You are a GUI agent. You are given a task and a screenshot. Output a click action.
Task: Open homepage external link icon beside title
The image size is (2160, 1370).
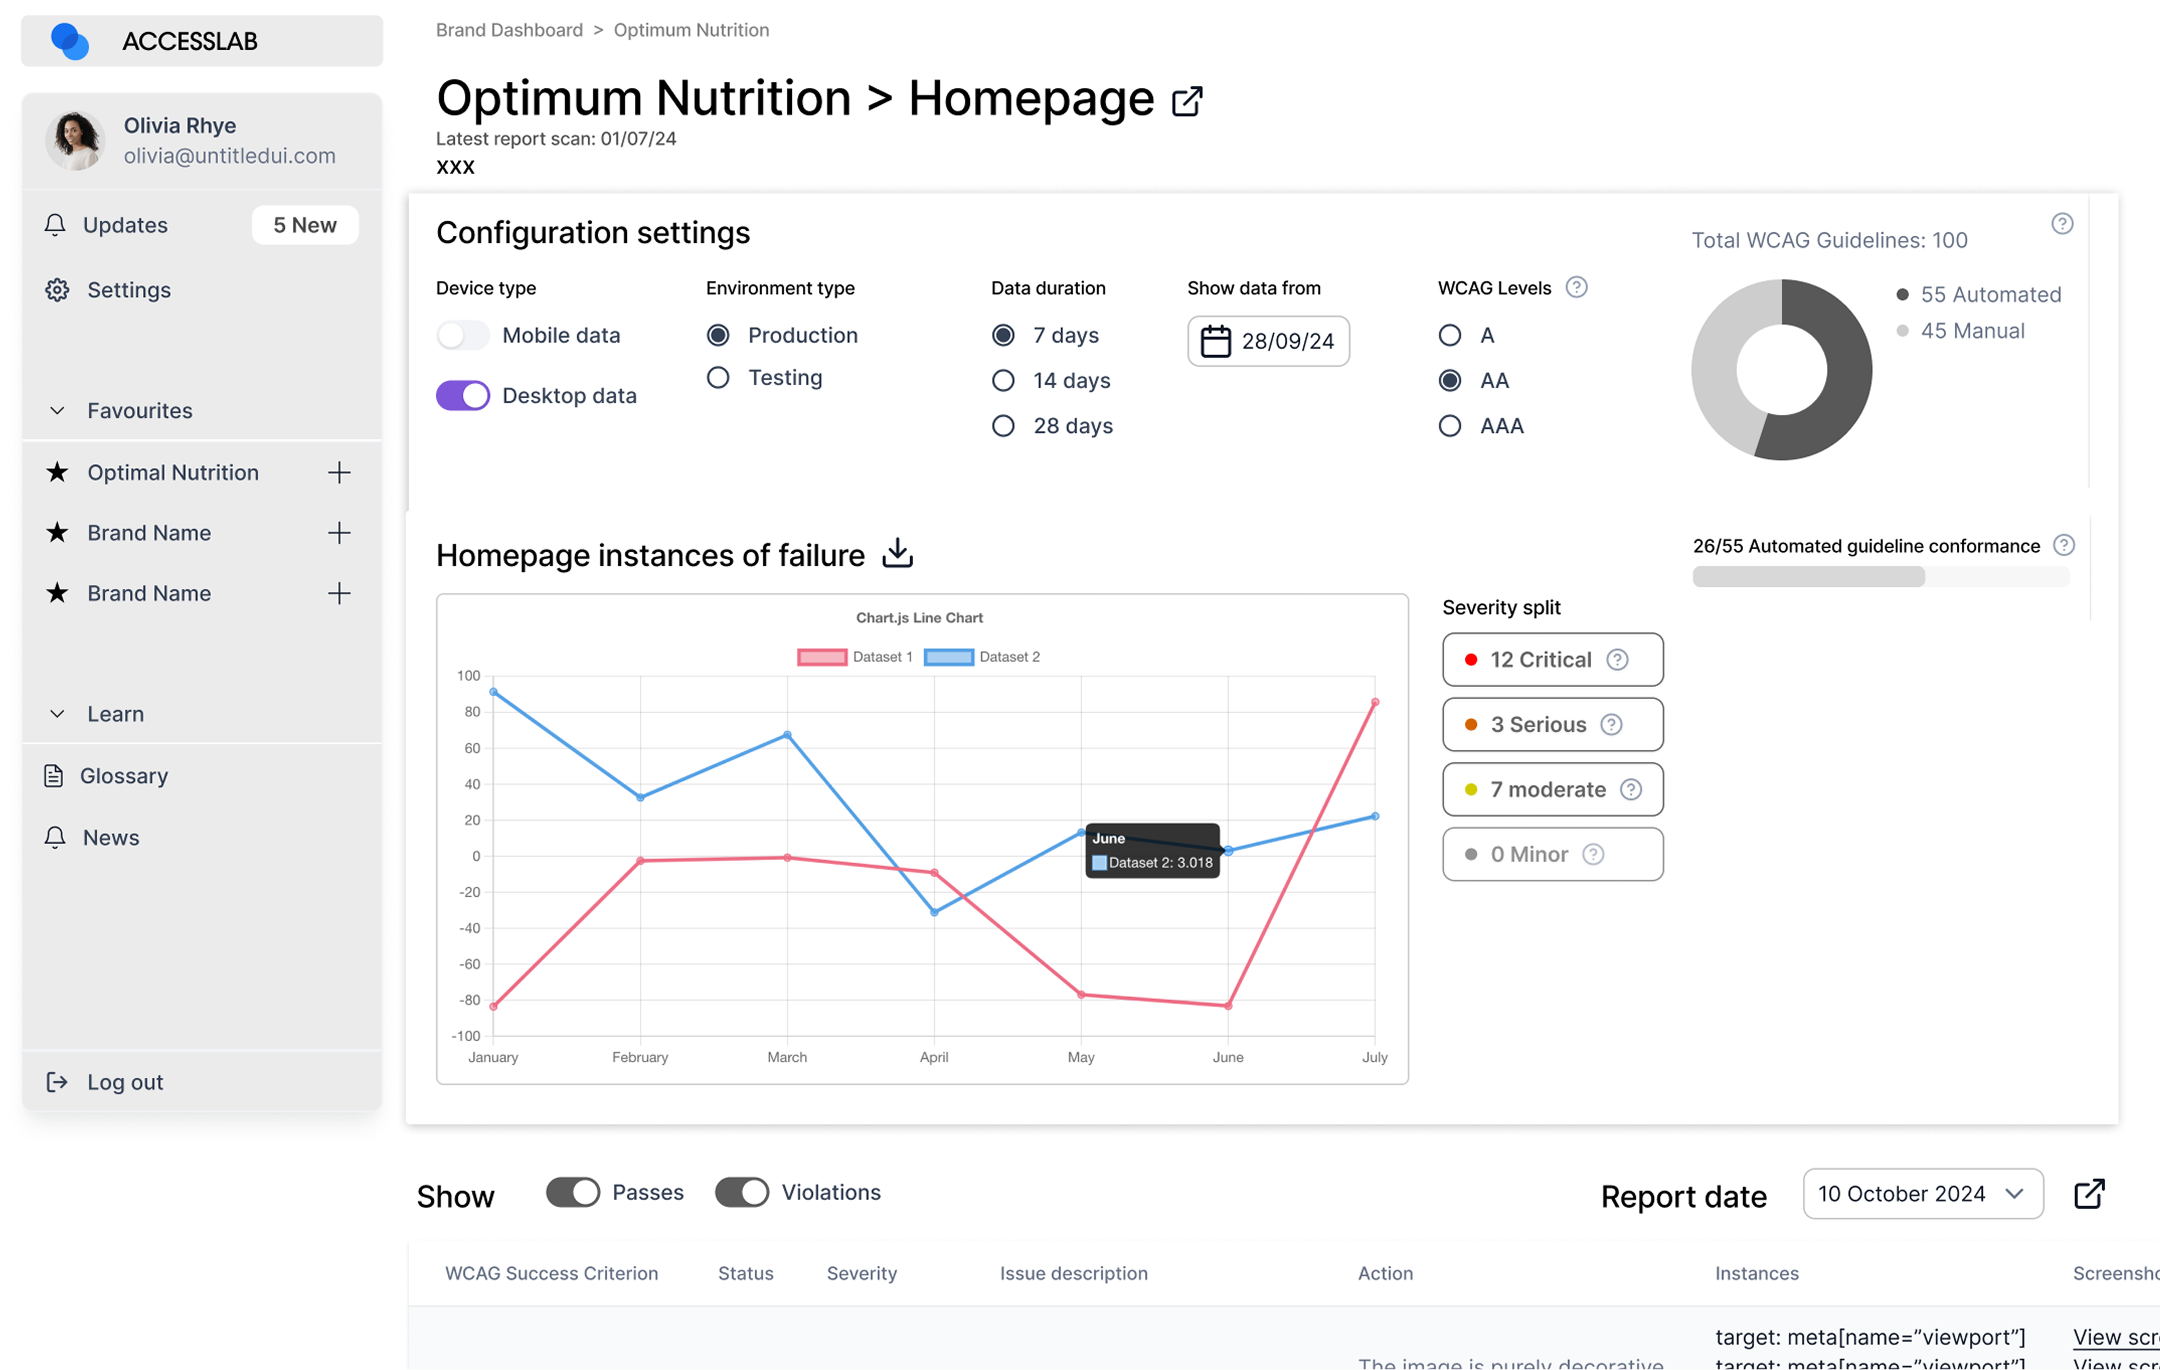click(1187, 101)
